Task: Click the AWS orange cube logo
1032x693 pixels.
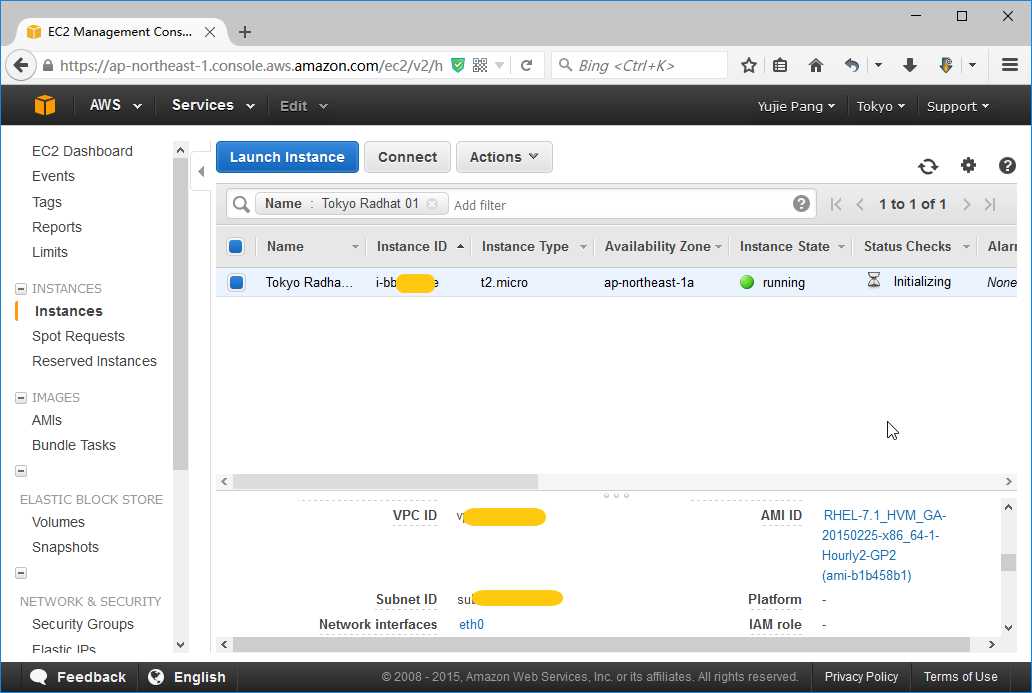Action: [x=45, y=105]
